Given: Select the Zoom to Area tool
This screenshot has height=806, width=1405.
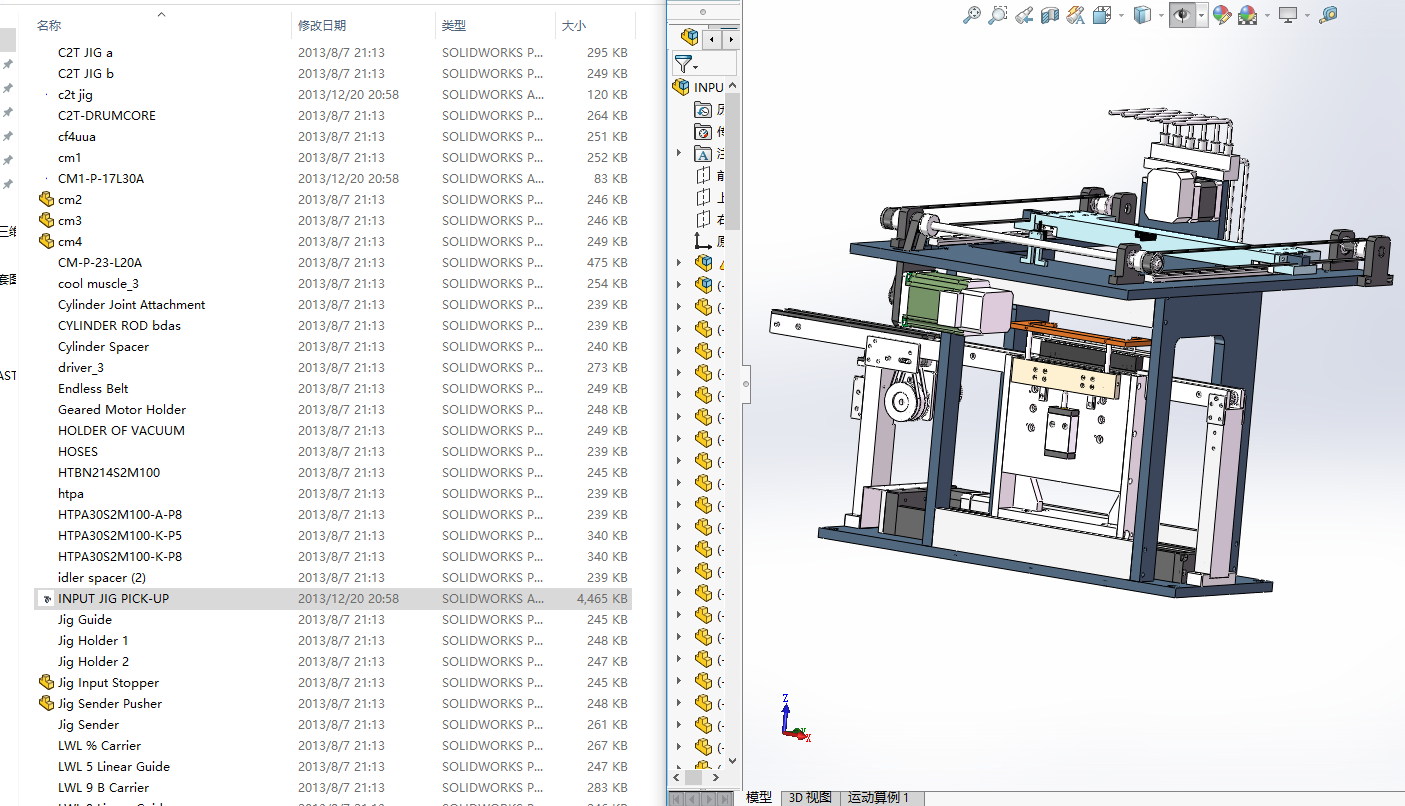Looking at the screenshot, I should [998, 15].
